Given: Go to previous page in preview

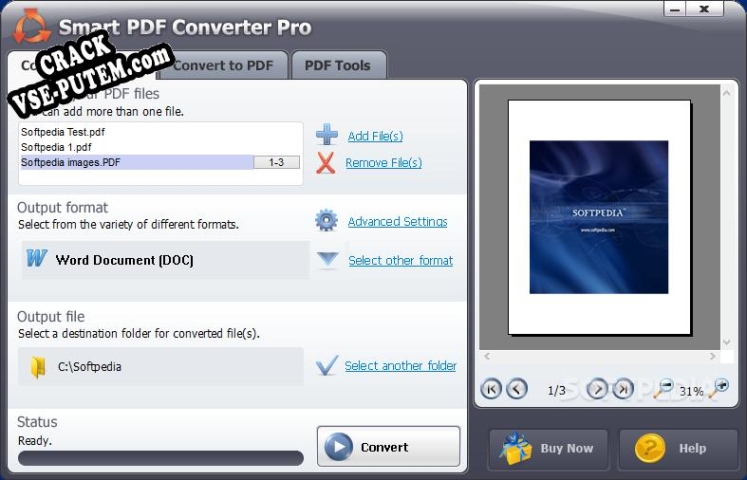Looking at the screenshot, I should pos(517,389).
